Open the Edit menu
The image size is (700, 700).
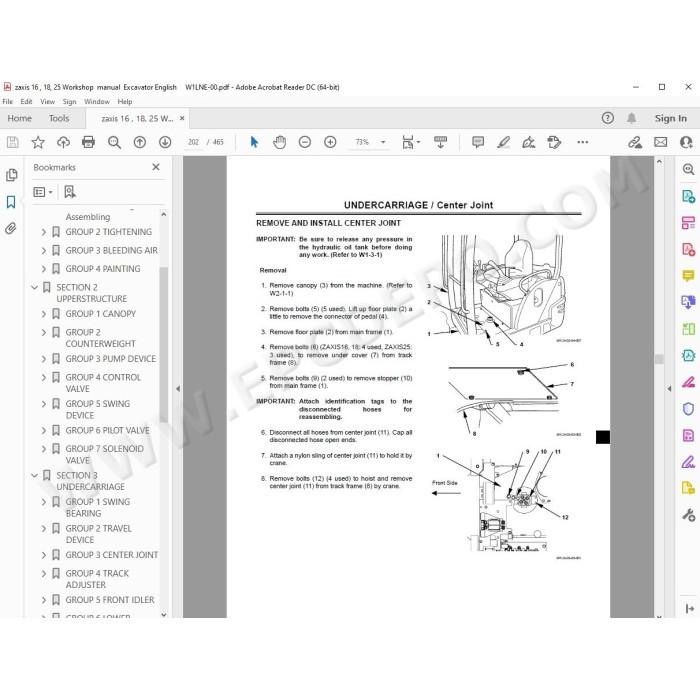tap(26, 102)
